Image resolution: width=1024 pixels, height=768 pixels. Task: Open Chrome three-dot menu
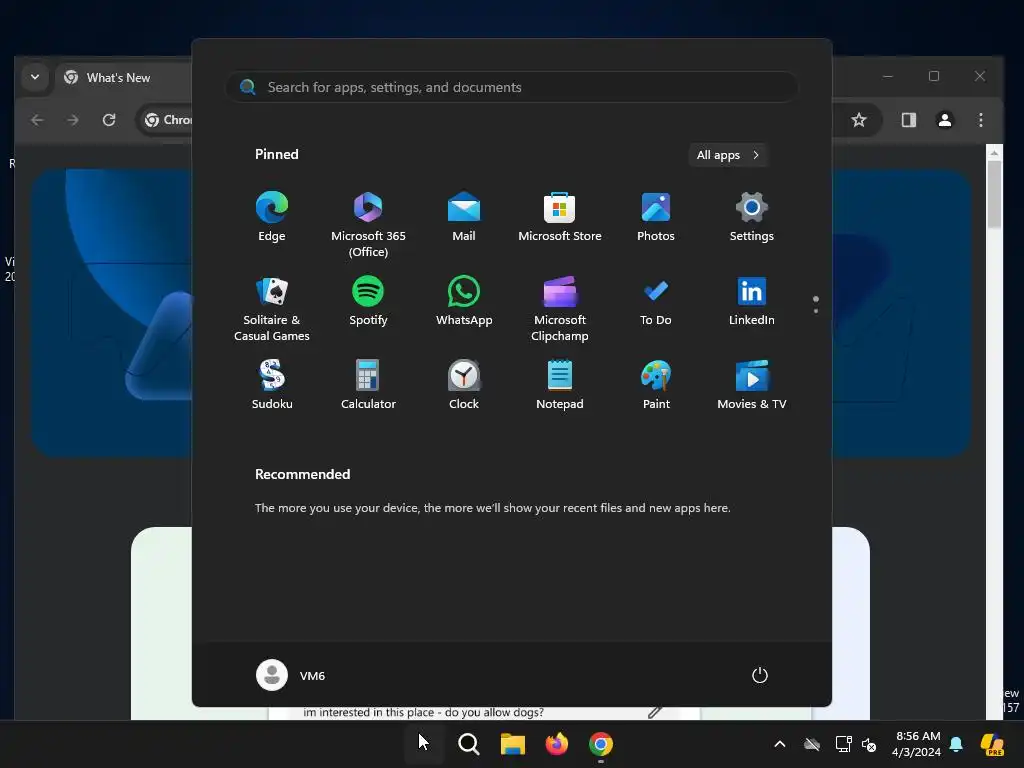click(x=980, y=120)
